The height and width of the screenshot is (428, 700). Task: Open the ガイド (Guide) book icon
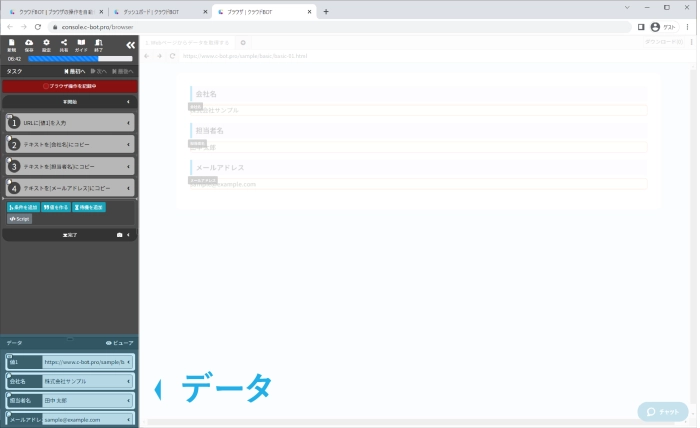pyautogui.click(x=81, y=44)
